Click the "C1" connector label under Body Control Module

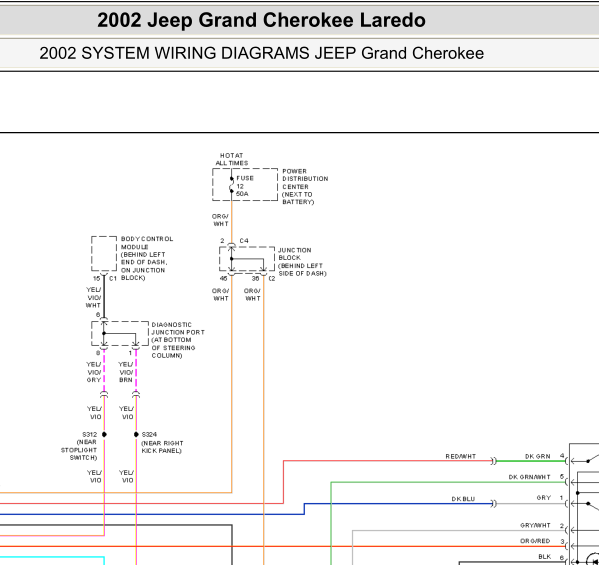[113, 278]
